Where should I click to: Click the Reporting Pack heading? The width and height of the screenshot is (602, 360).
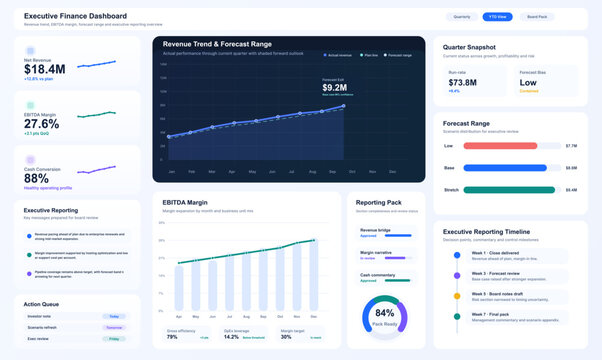[x=379, y=202]
